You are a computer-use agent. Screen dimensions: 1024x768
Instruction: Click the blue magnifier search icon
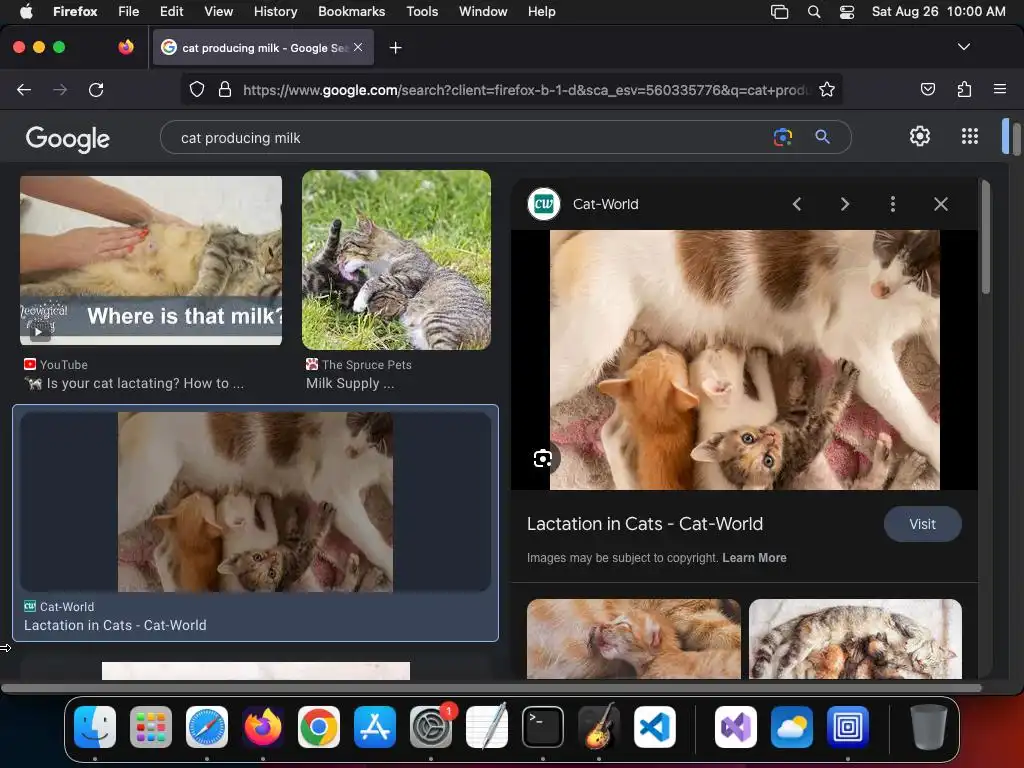822,137
